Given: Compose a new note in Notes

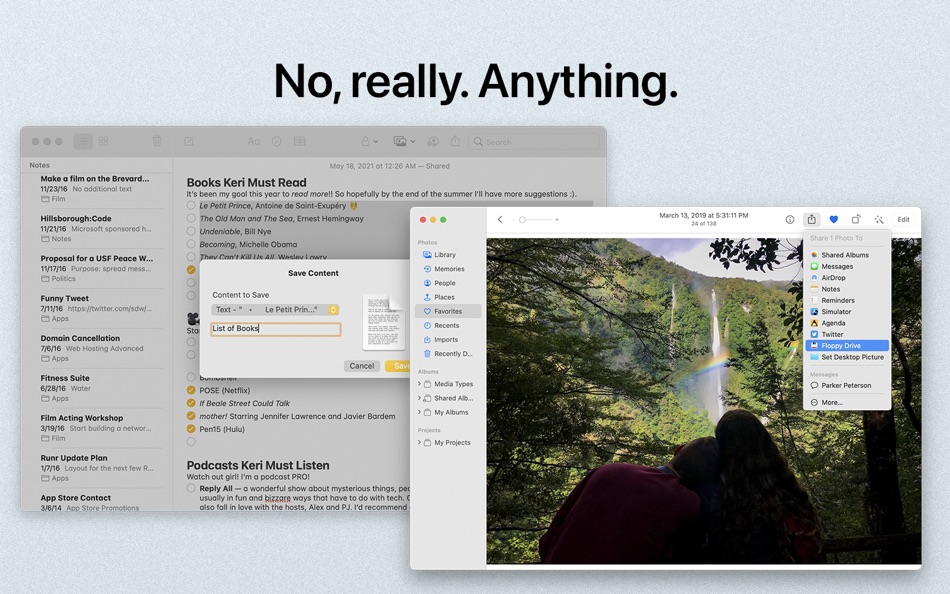Looking at the screenshot, I should tap(189, 141).
